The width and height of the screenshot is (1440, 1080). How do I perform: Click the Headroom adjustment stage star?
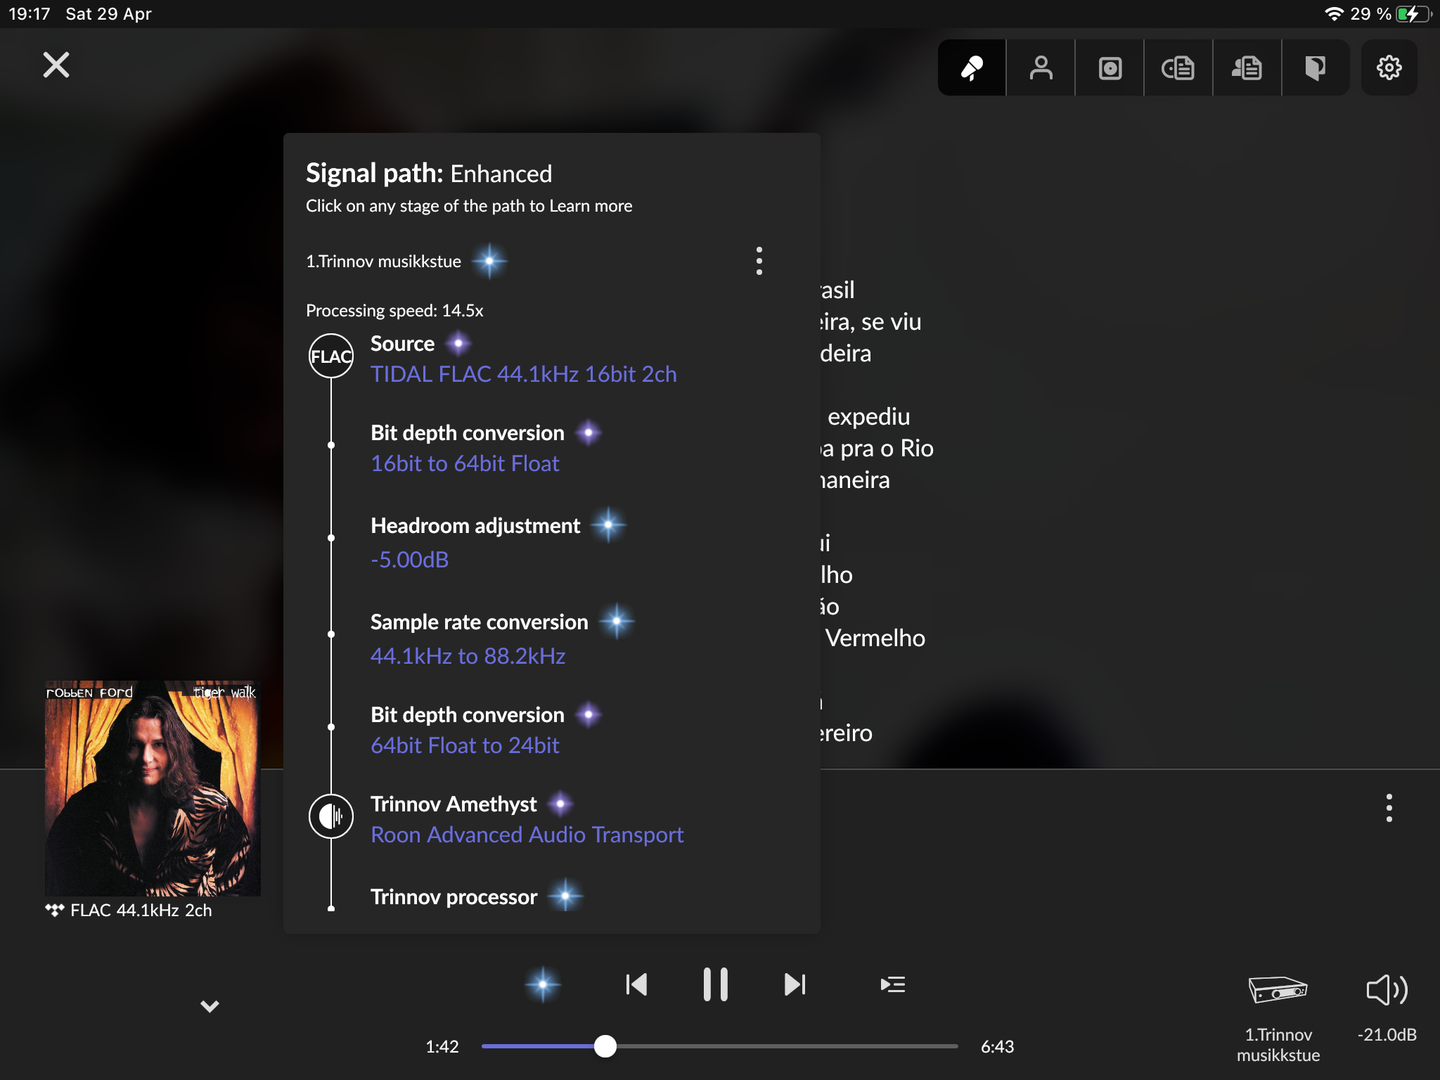(608, 525)
